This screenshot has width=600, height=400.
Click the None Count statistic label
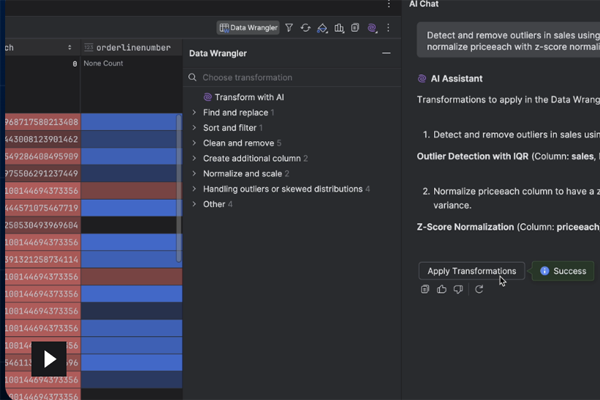pos(103,64)
